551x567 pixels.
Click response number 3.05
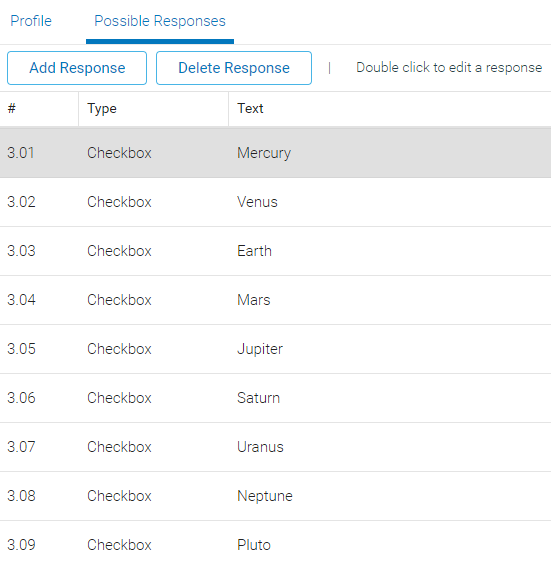click(21, 349)
